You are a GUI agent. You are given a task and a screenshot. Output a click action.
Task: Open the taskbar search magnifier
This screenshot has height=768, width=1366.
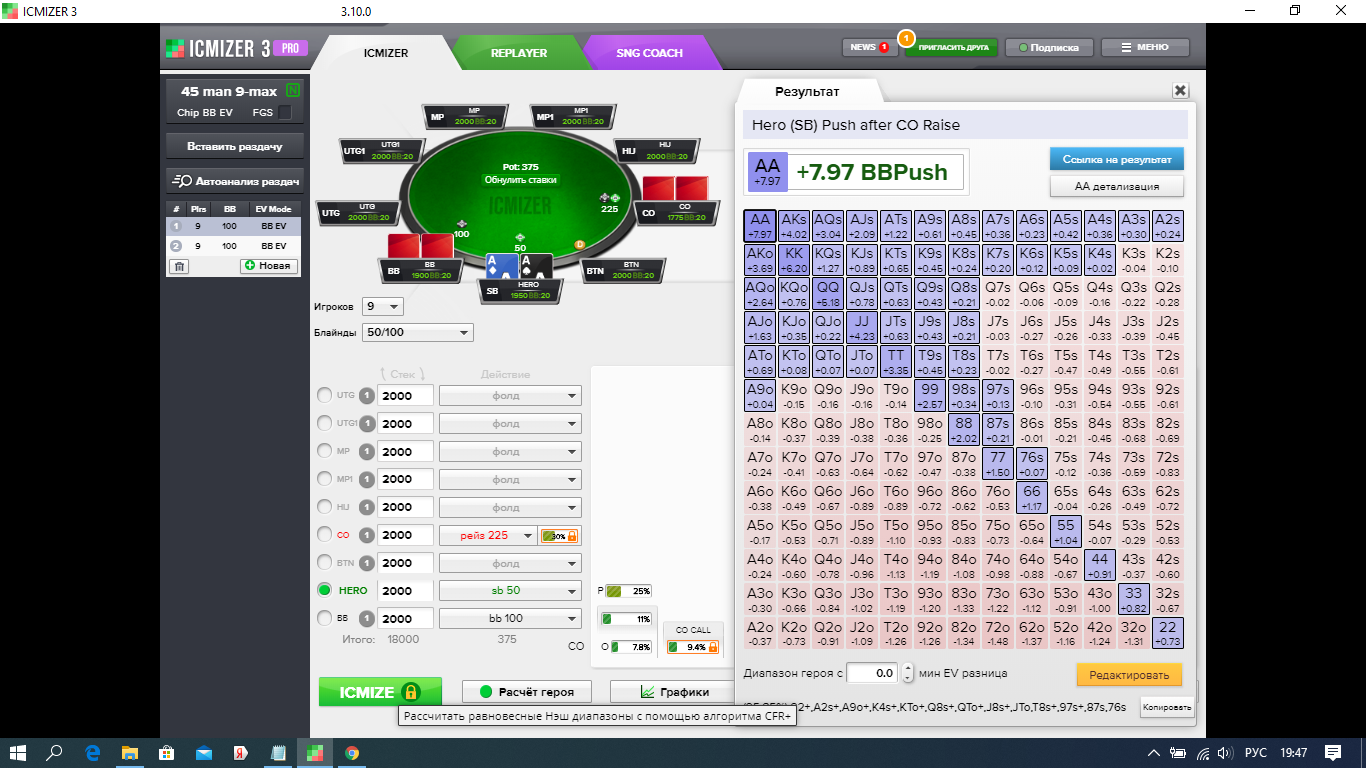click(54, 752)
